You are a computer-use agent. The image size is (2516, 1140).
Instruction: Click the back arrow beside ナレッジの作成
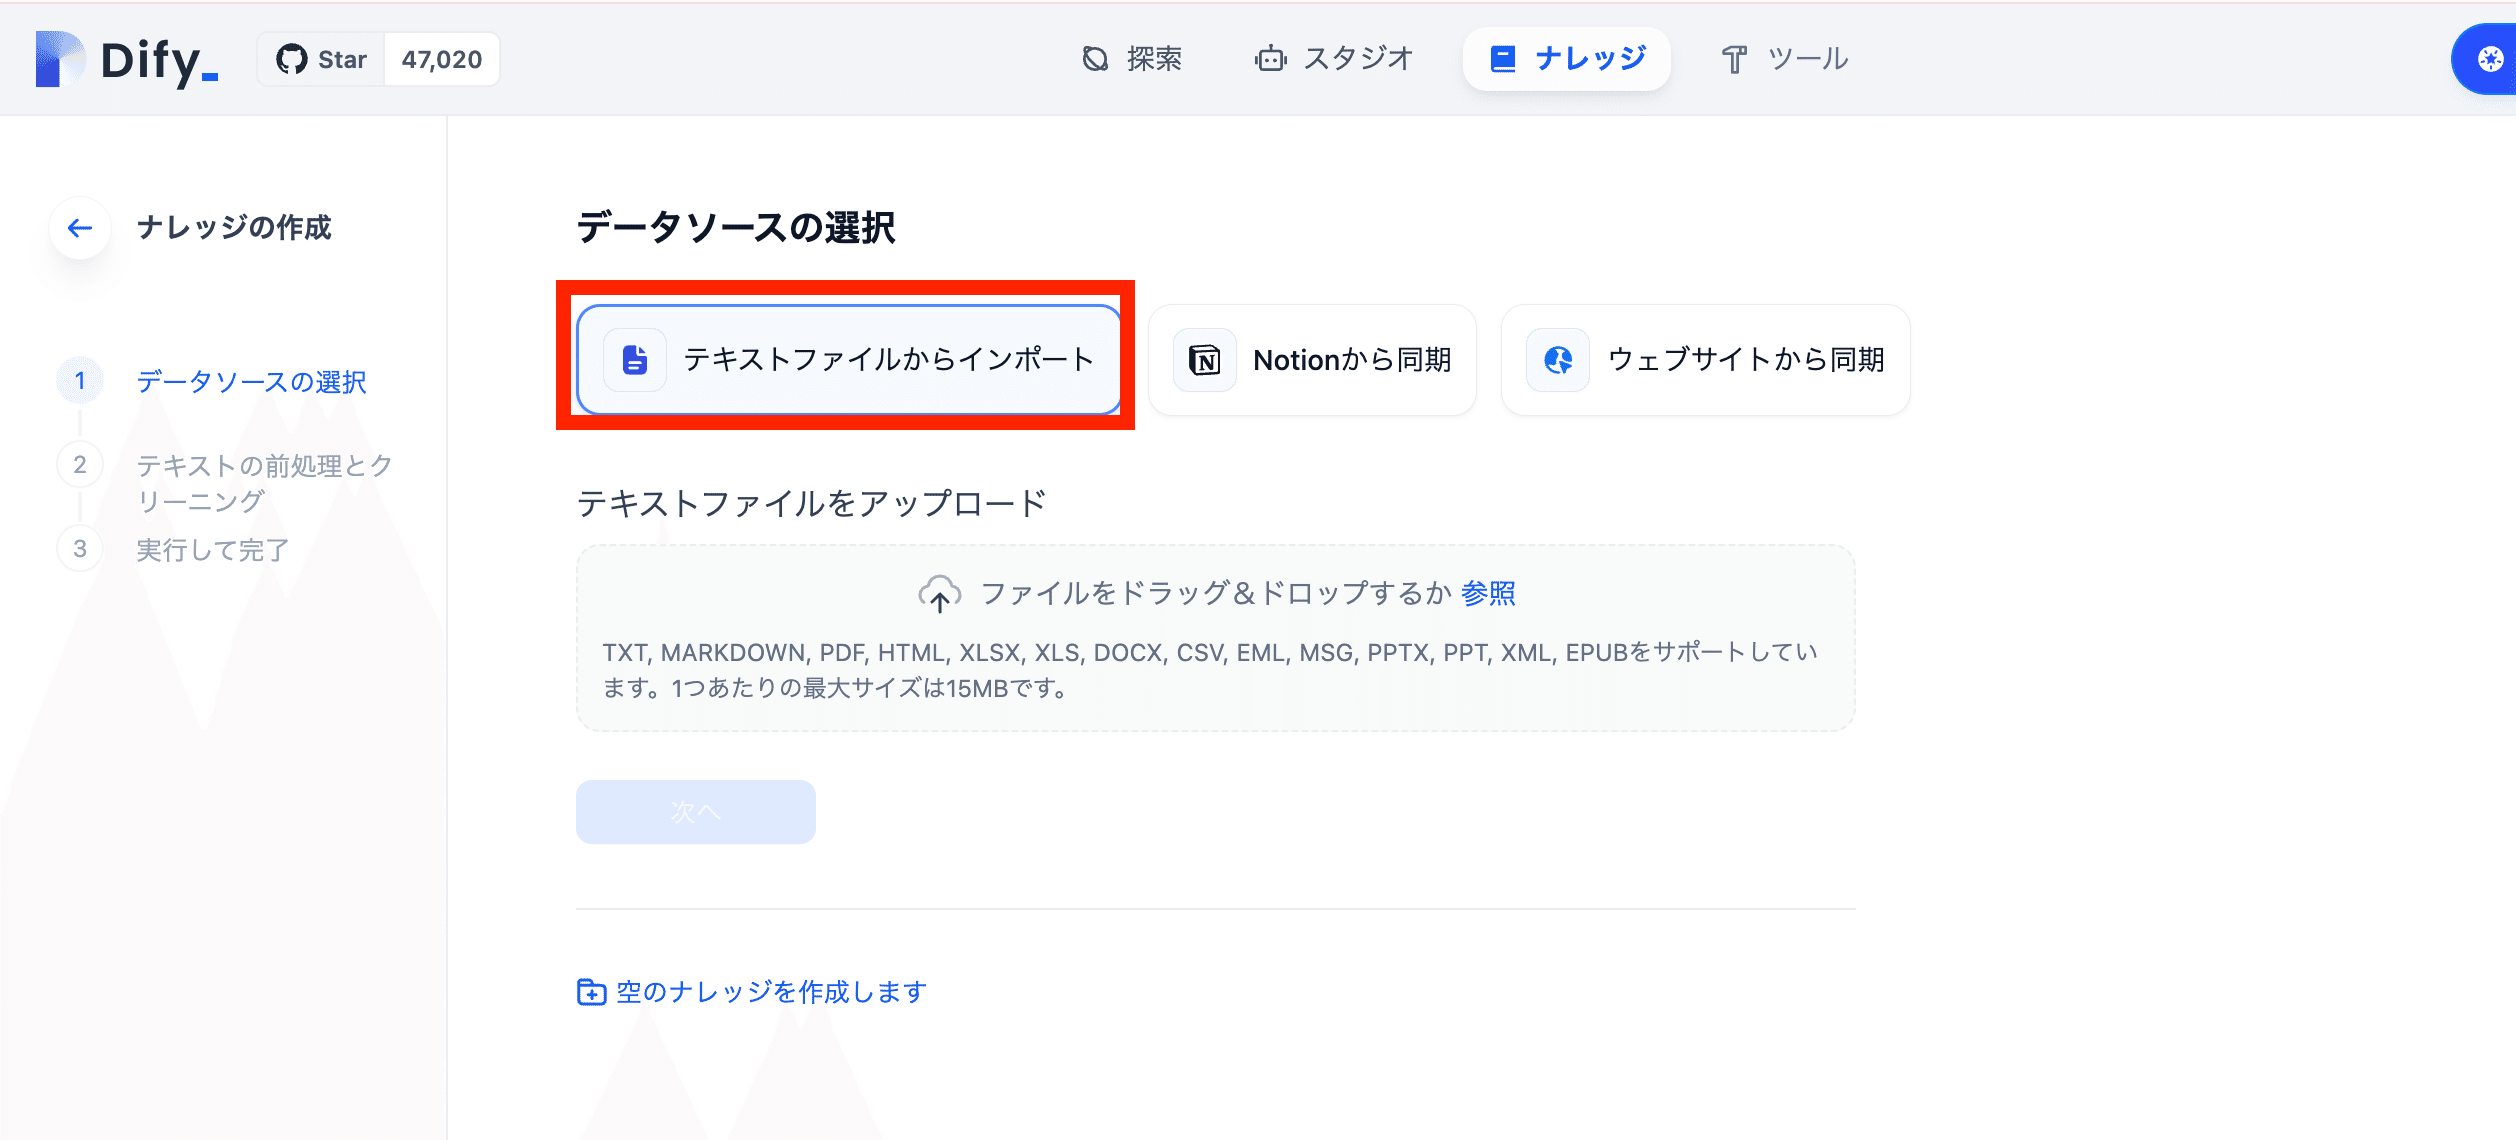tap(80, 228)
